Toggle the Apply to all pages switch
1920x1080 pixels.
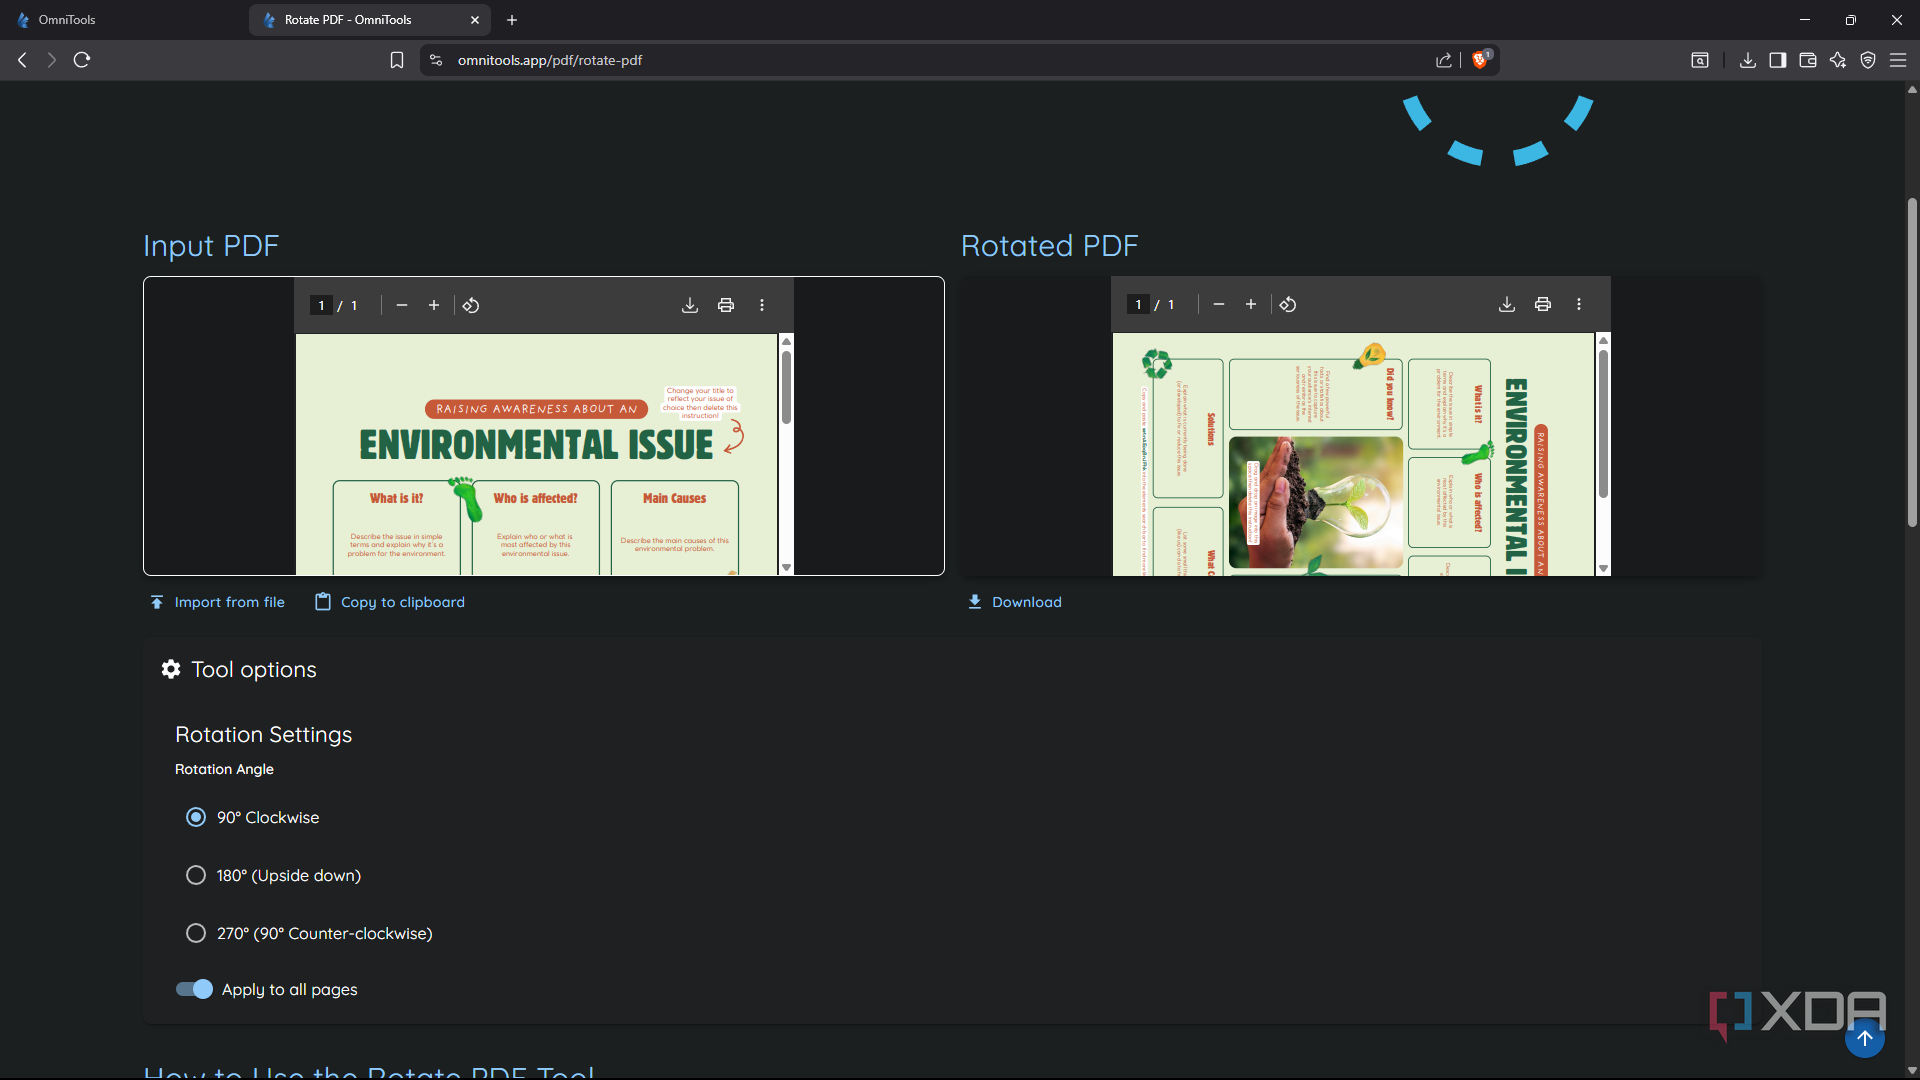194,989
